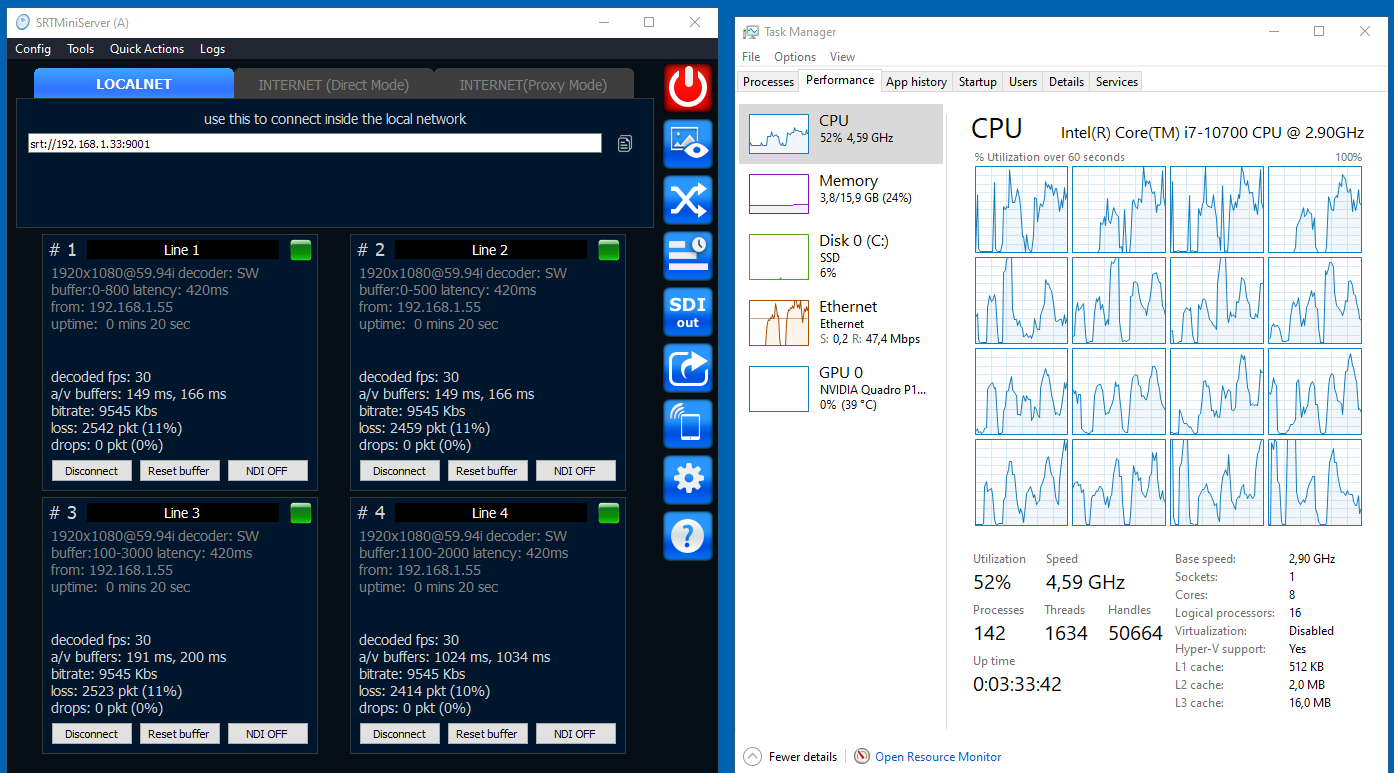The image size is (1394, 773).
Task: Toggle NDI OFF for stream #4
Action: (x=576, y=734)
